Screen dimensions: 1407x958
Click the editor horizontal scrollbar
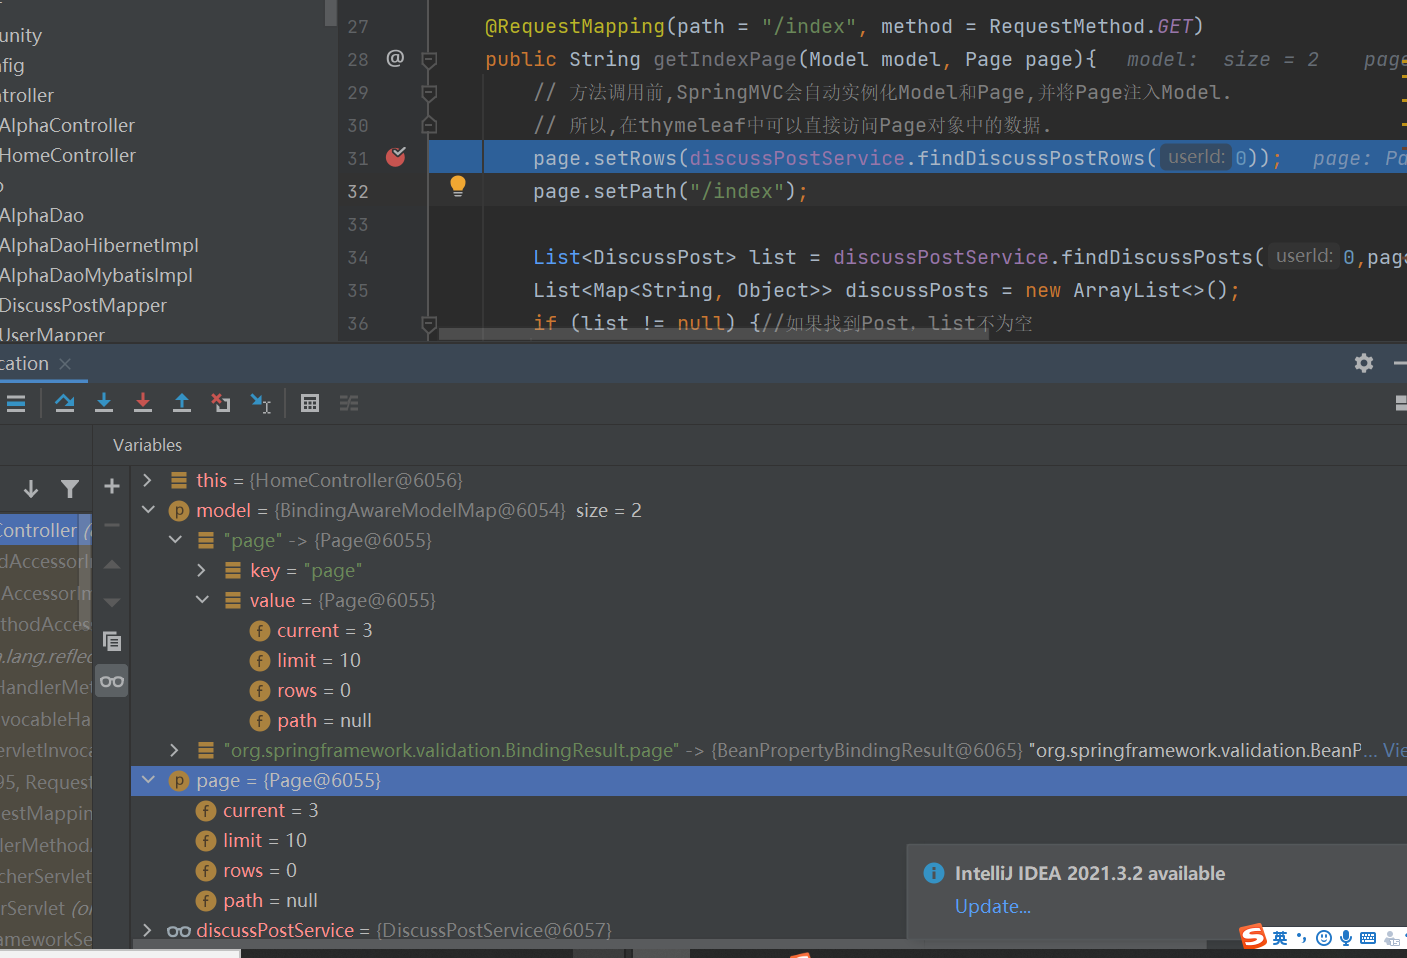click(x=714, y=335)
